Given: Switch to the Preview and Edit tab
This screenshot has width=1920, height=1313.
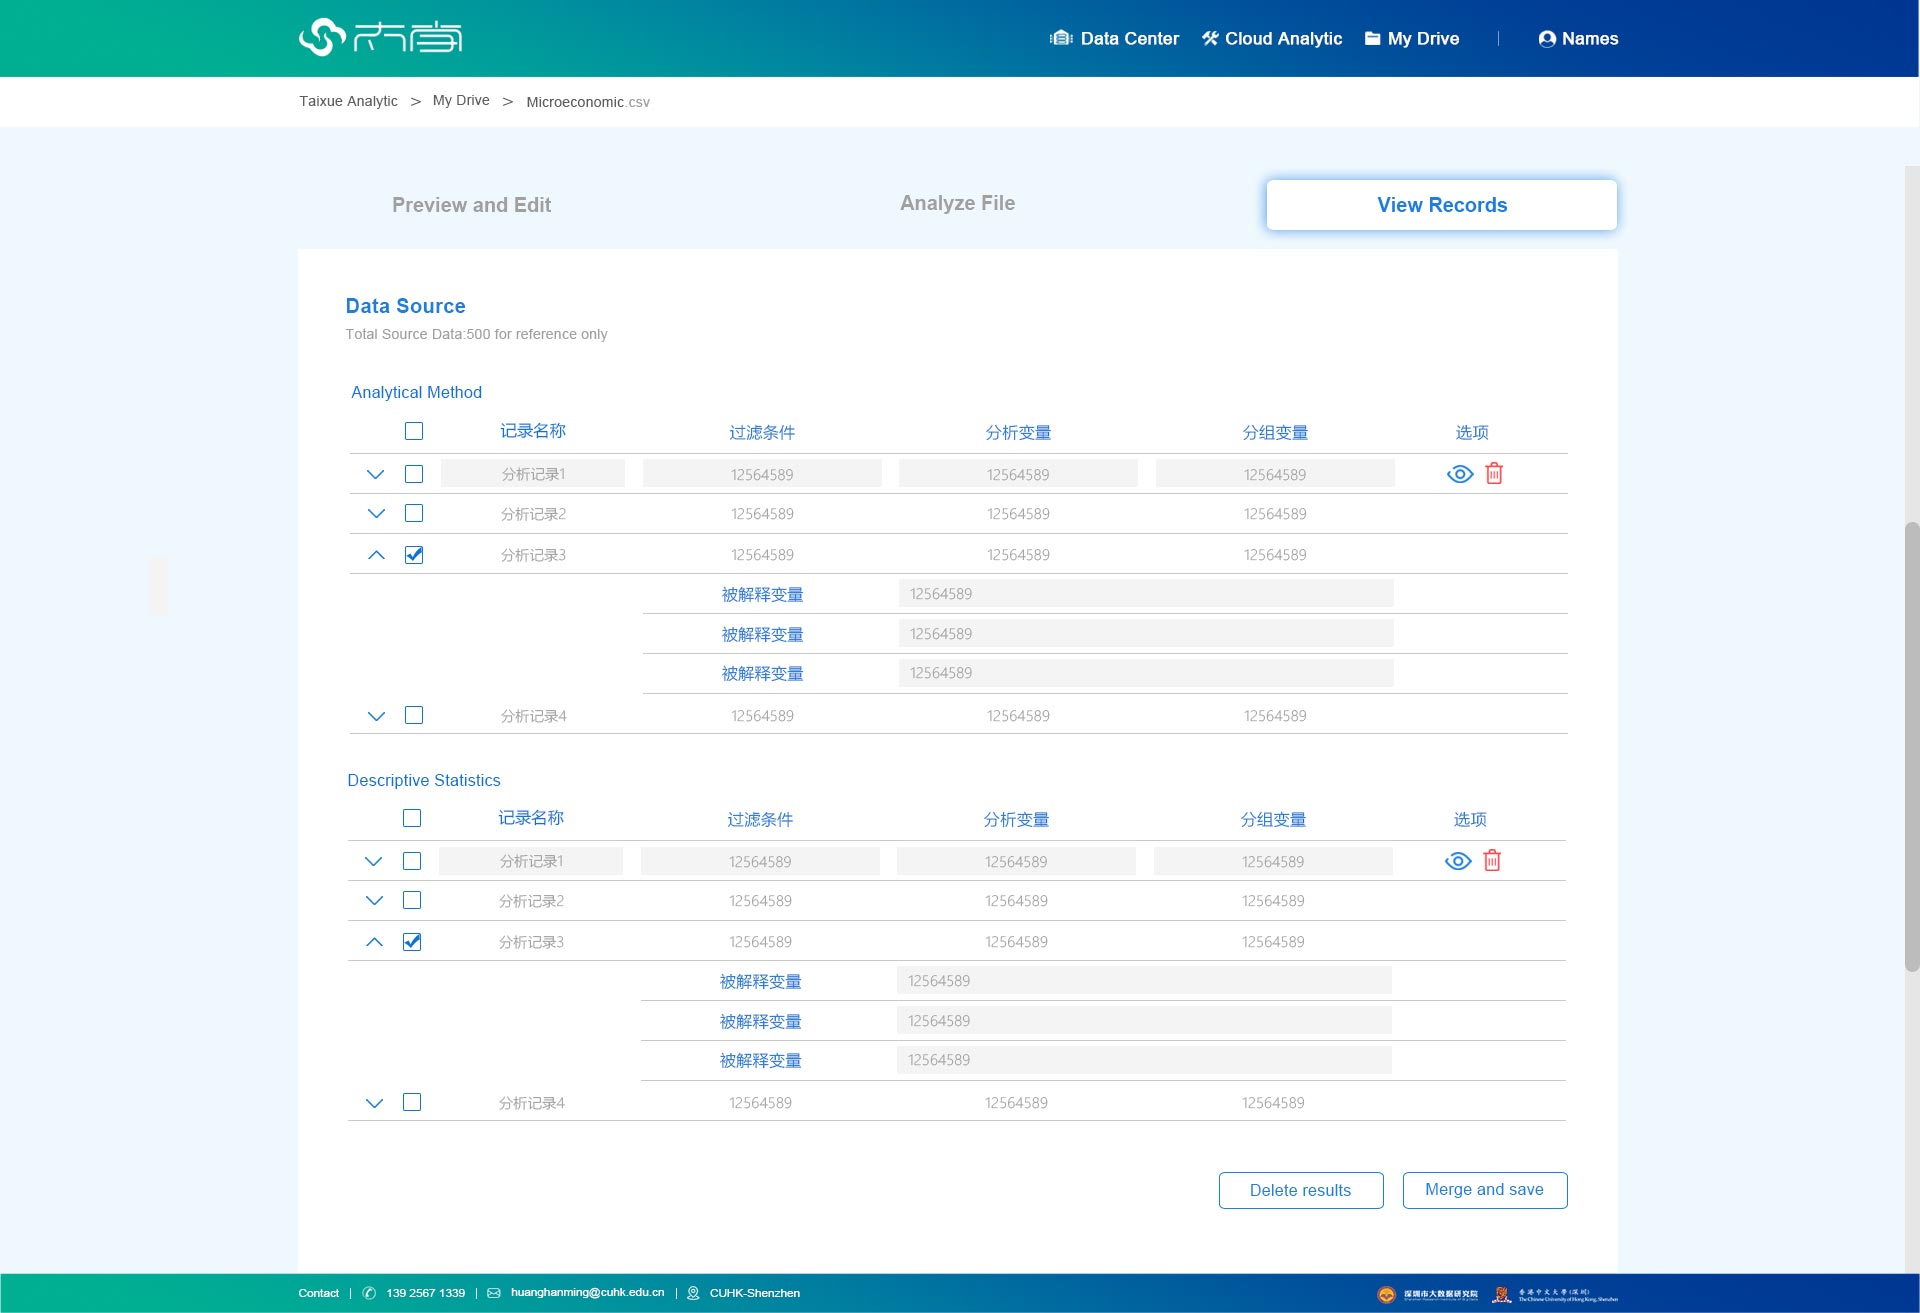Looking at the screenshot, I should pyautogui.click(x=471, y=205).
